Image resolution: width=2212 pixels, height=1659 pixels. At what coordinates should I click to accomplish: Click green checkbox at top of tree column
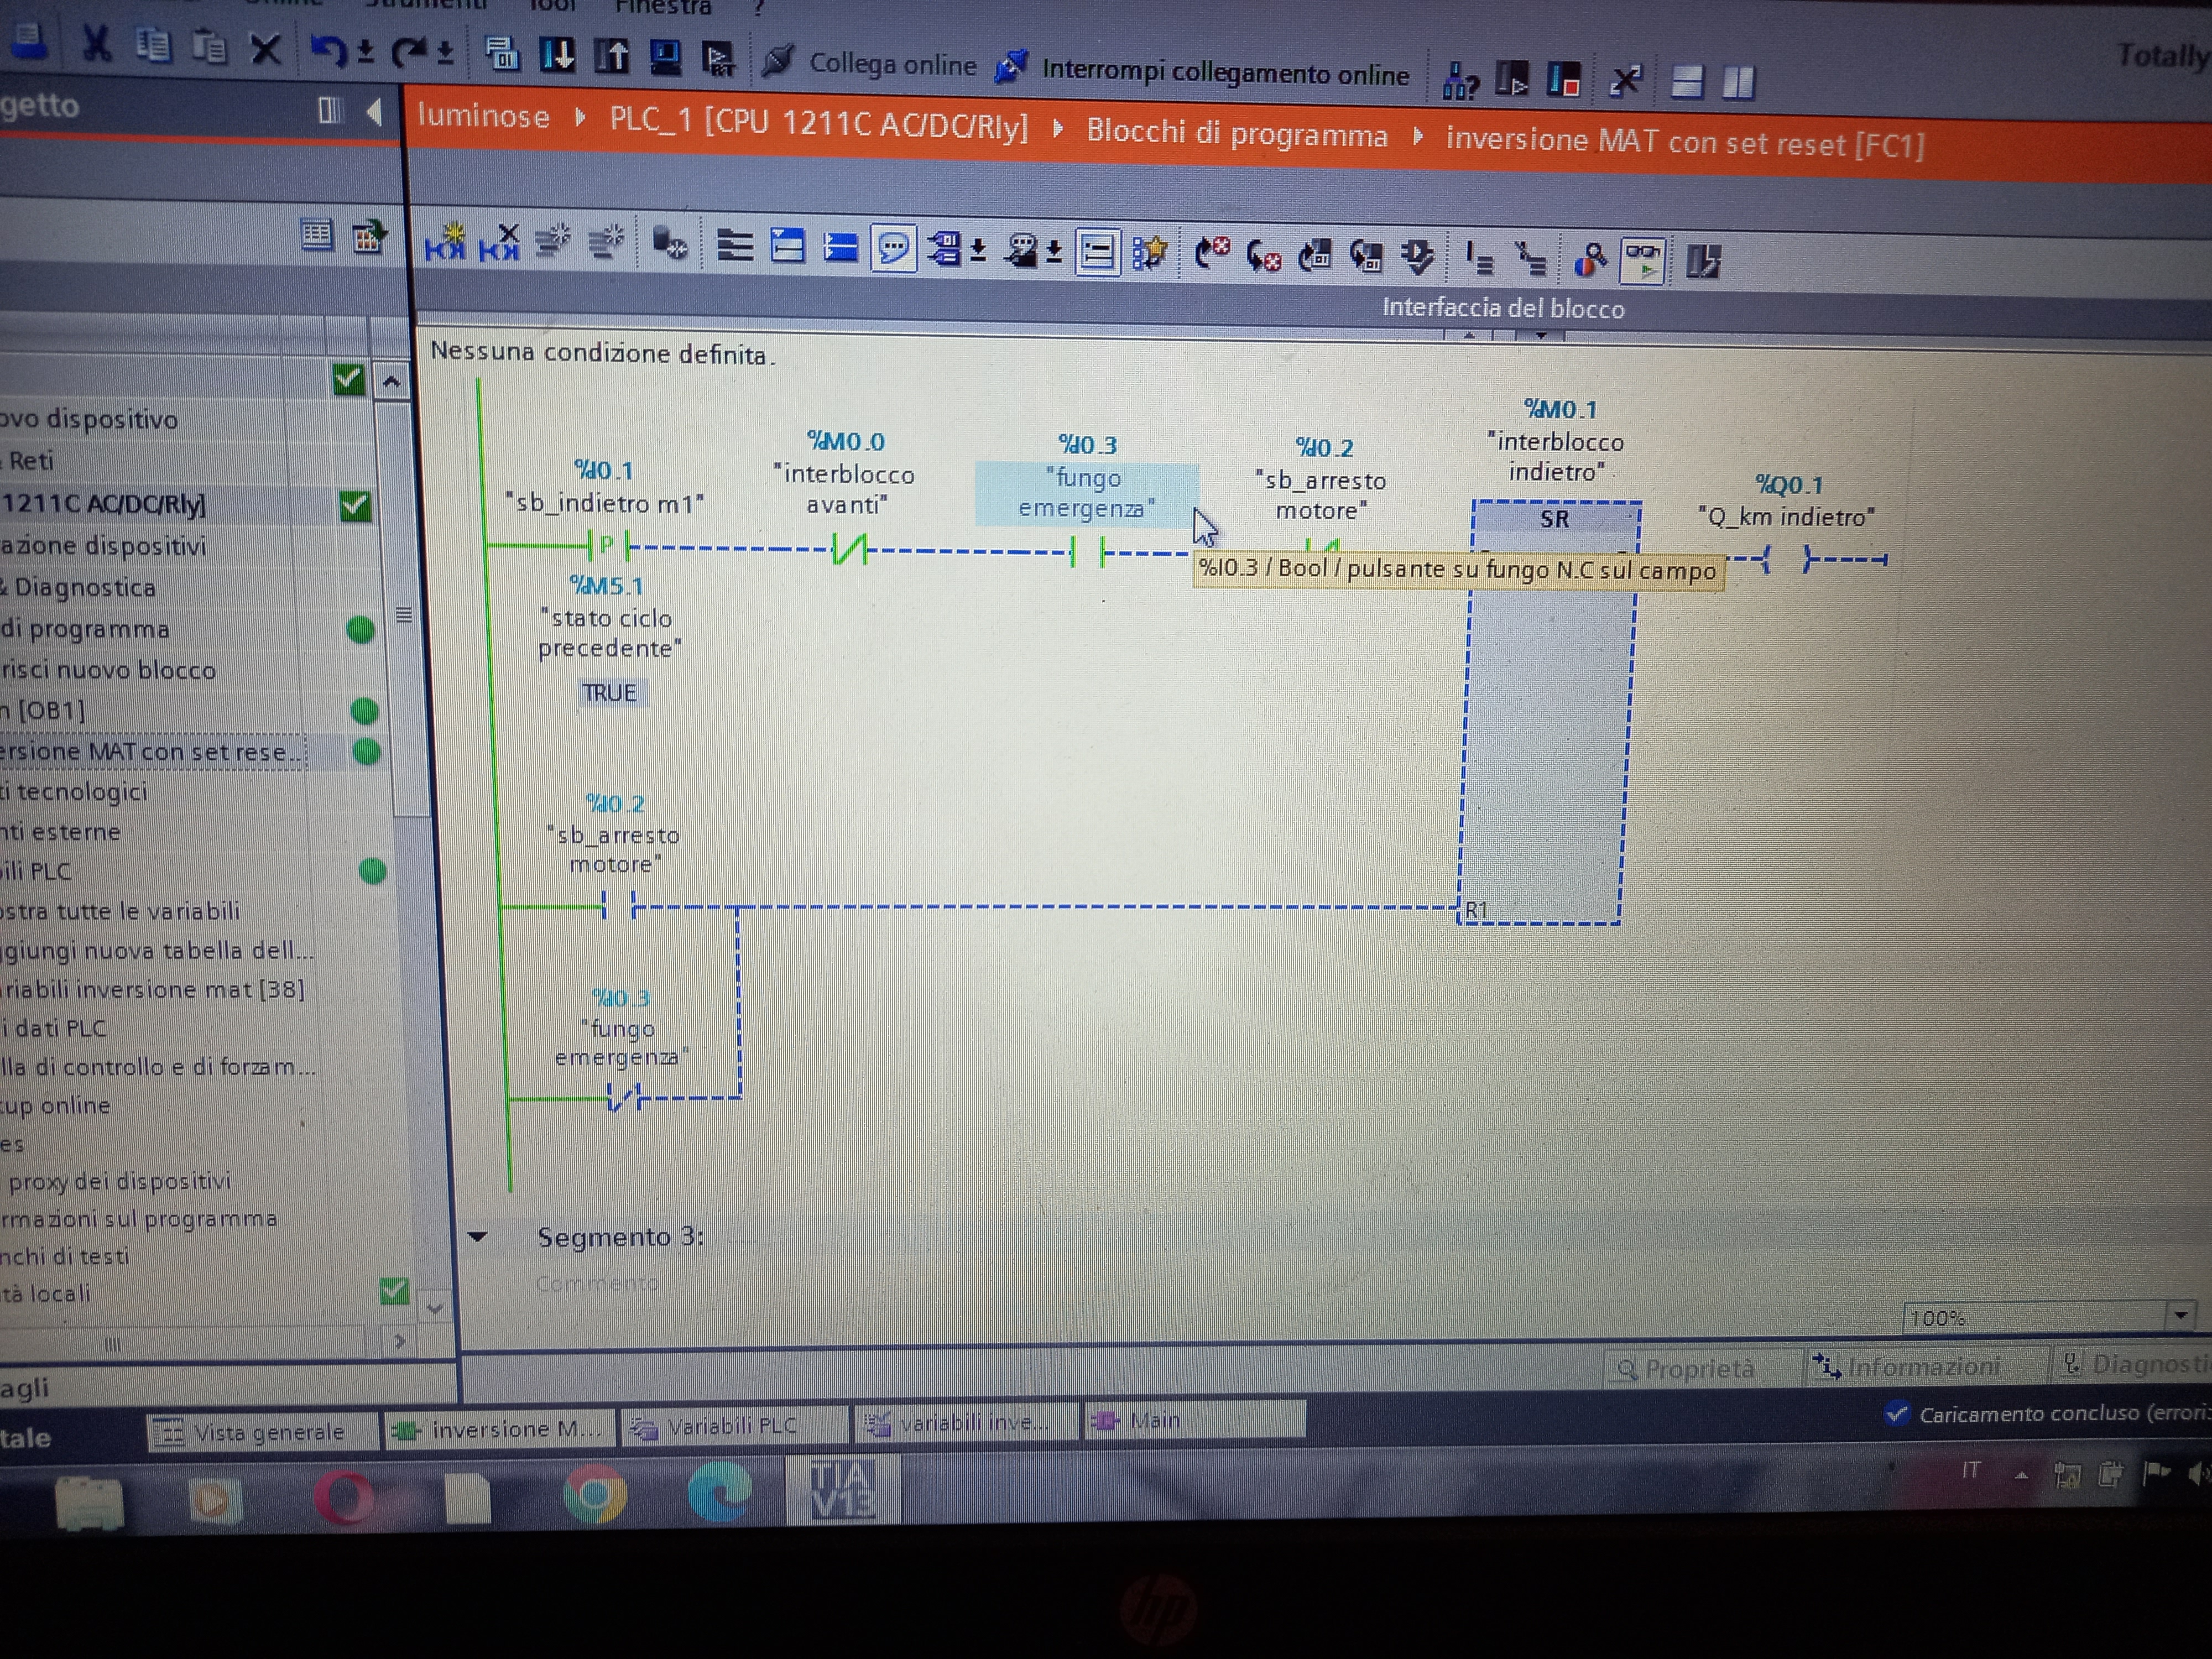348,379
